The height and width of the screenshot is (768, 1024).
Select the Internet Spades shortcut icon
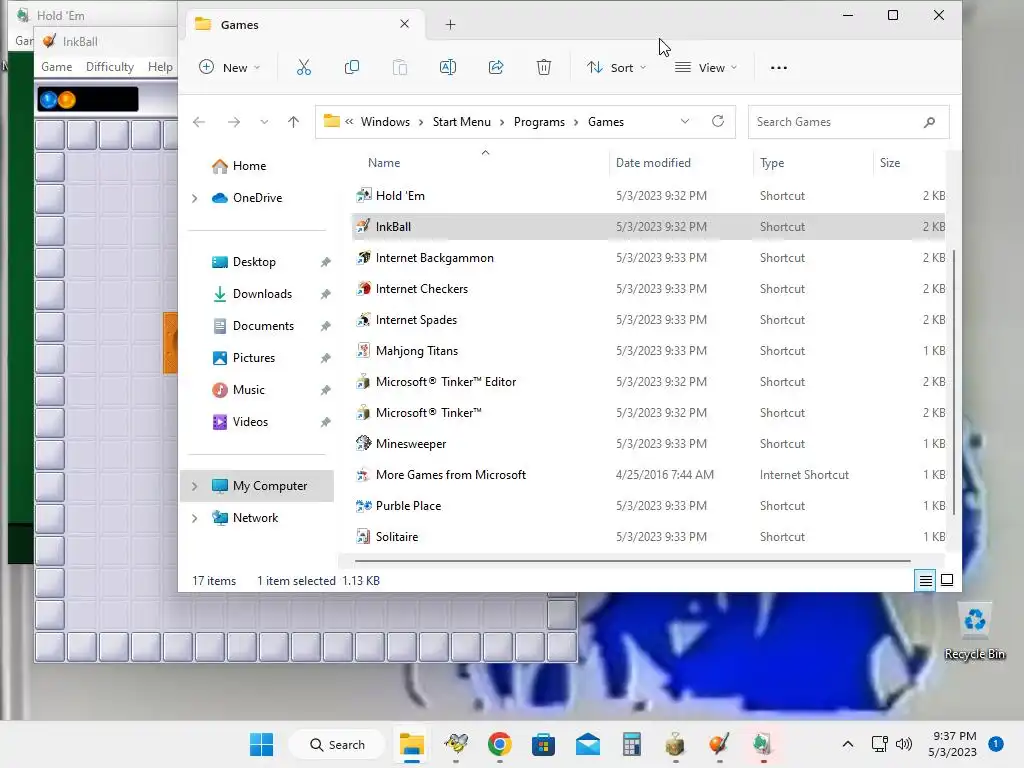[363, 319]
